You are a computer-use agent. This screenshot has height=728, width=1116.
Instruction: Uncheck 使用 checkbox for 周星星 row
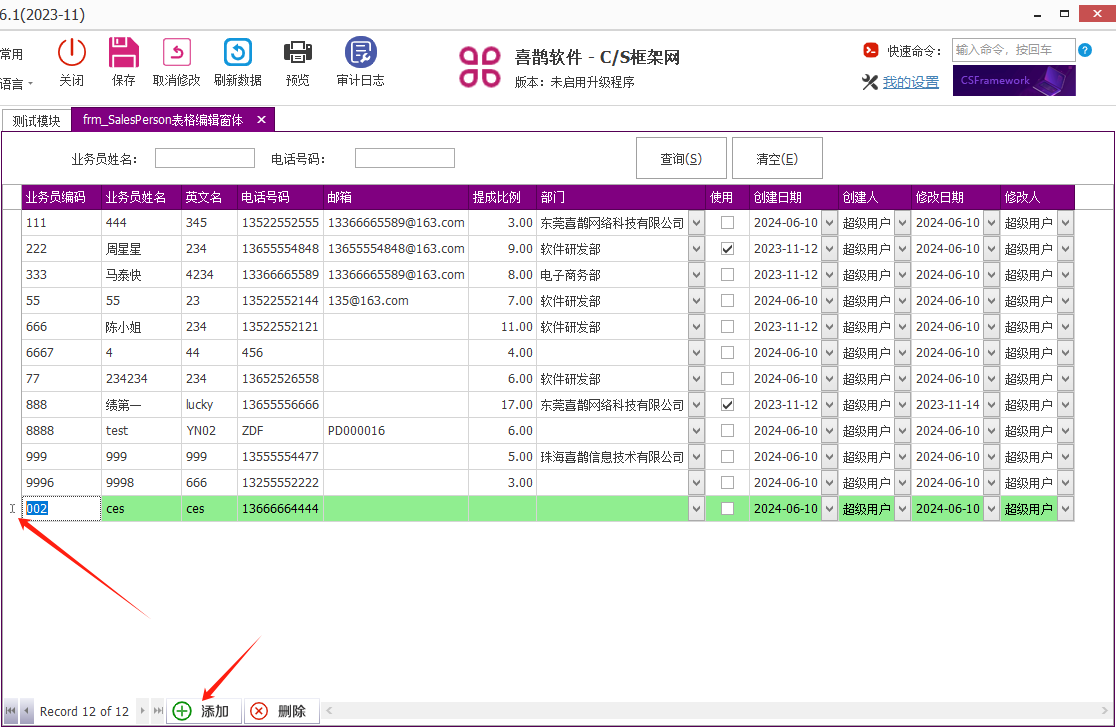pyautogui.click(x=727, y=248)
